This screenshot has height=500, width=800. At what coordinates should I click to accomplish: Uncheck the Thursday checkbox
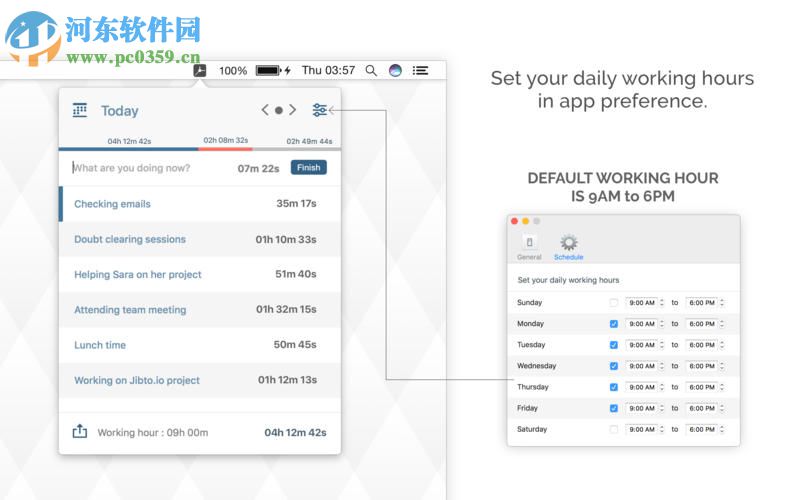pos(613,387)
